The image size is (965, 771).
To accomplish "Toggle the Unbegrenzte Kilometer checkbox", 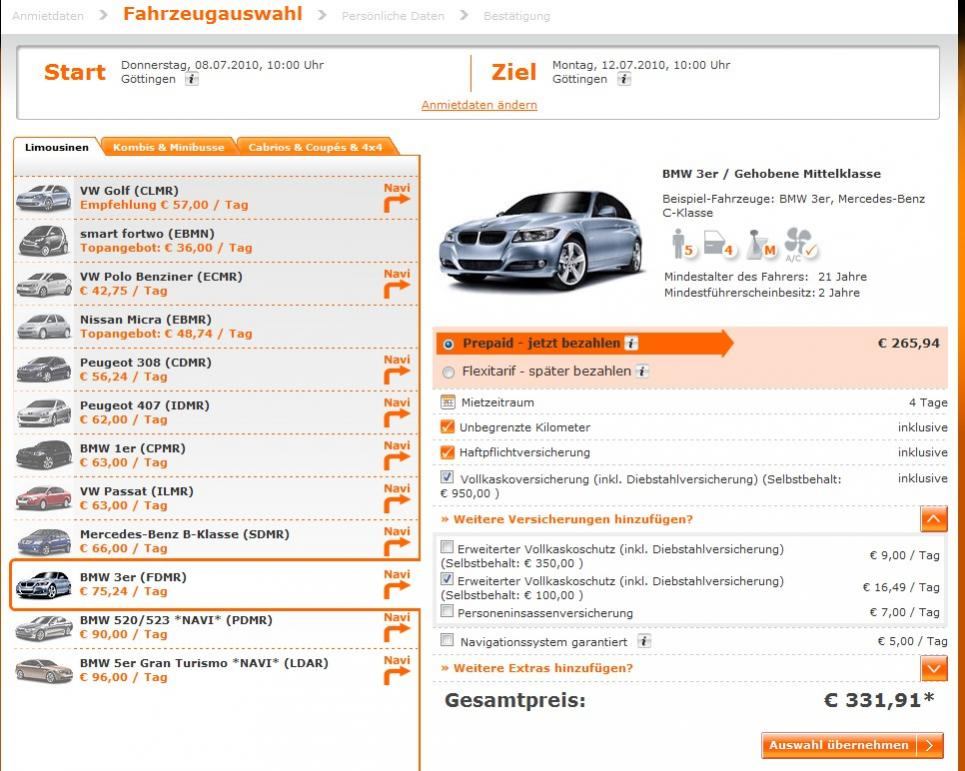I will [447, 427].
